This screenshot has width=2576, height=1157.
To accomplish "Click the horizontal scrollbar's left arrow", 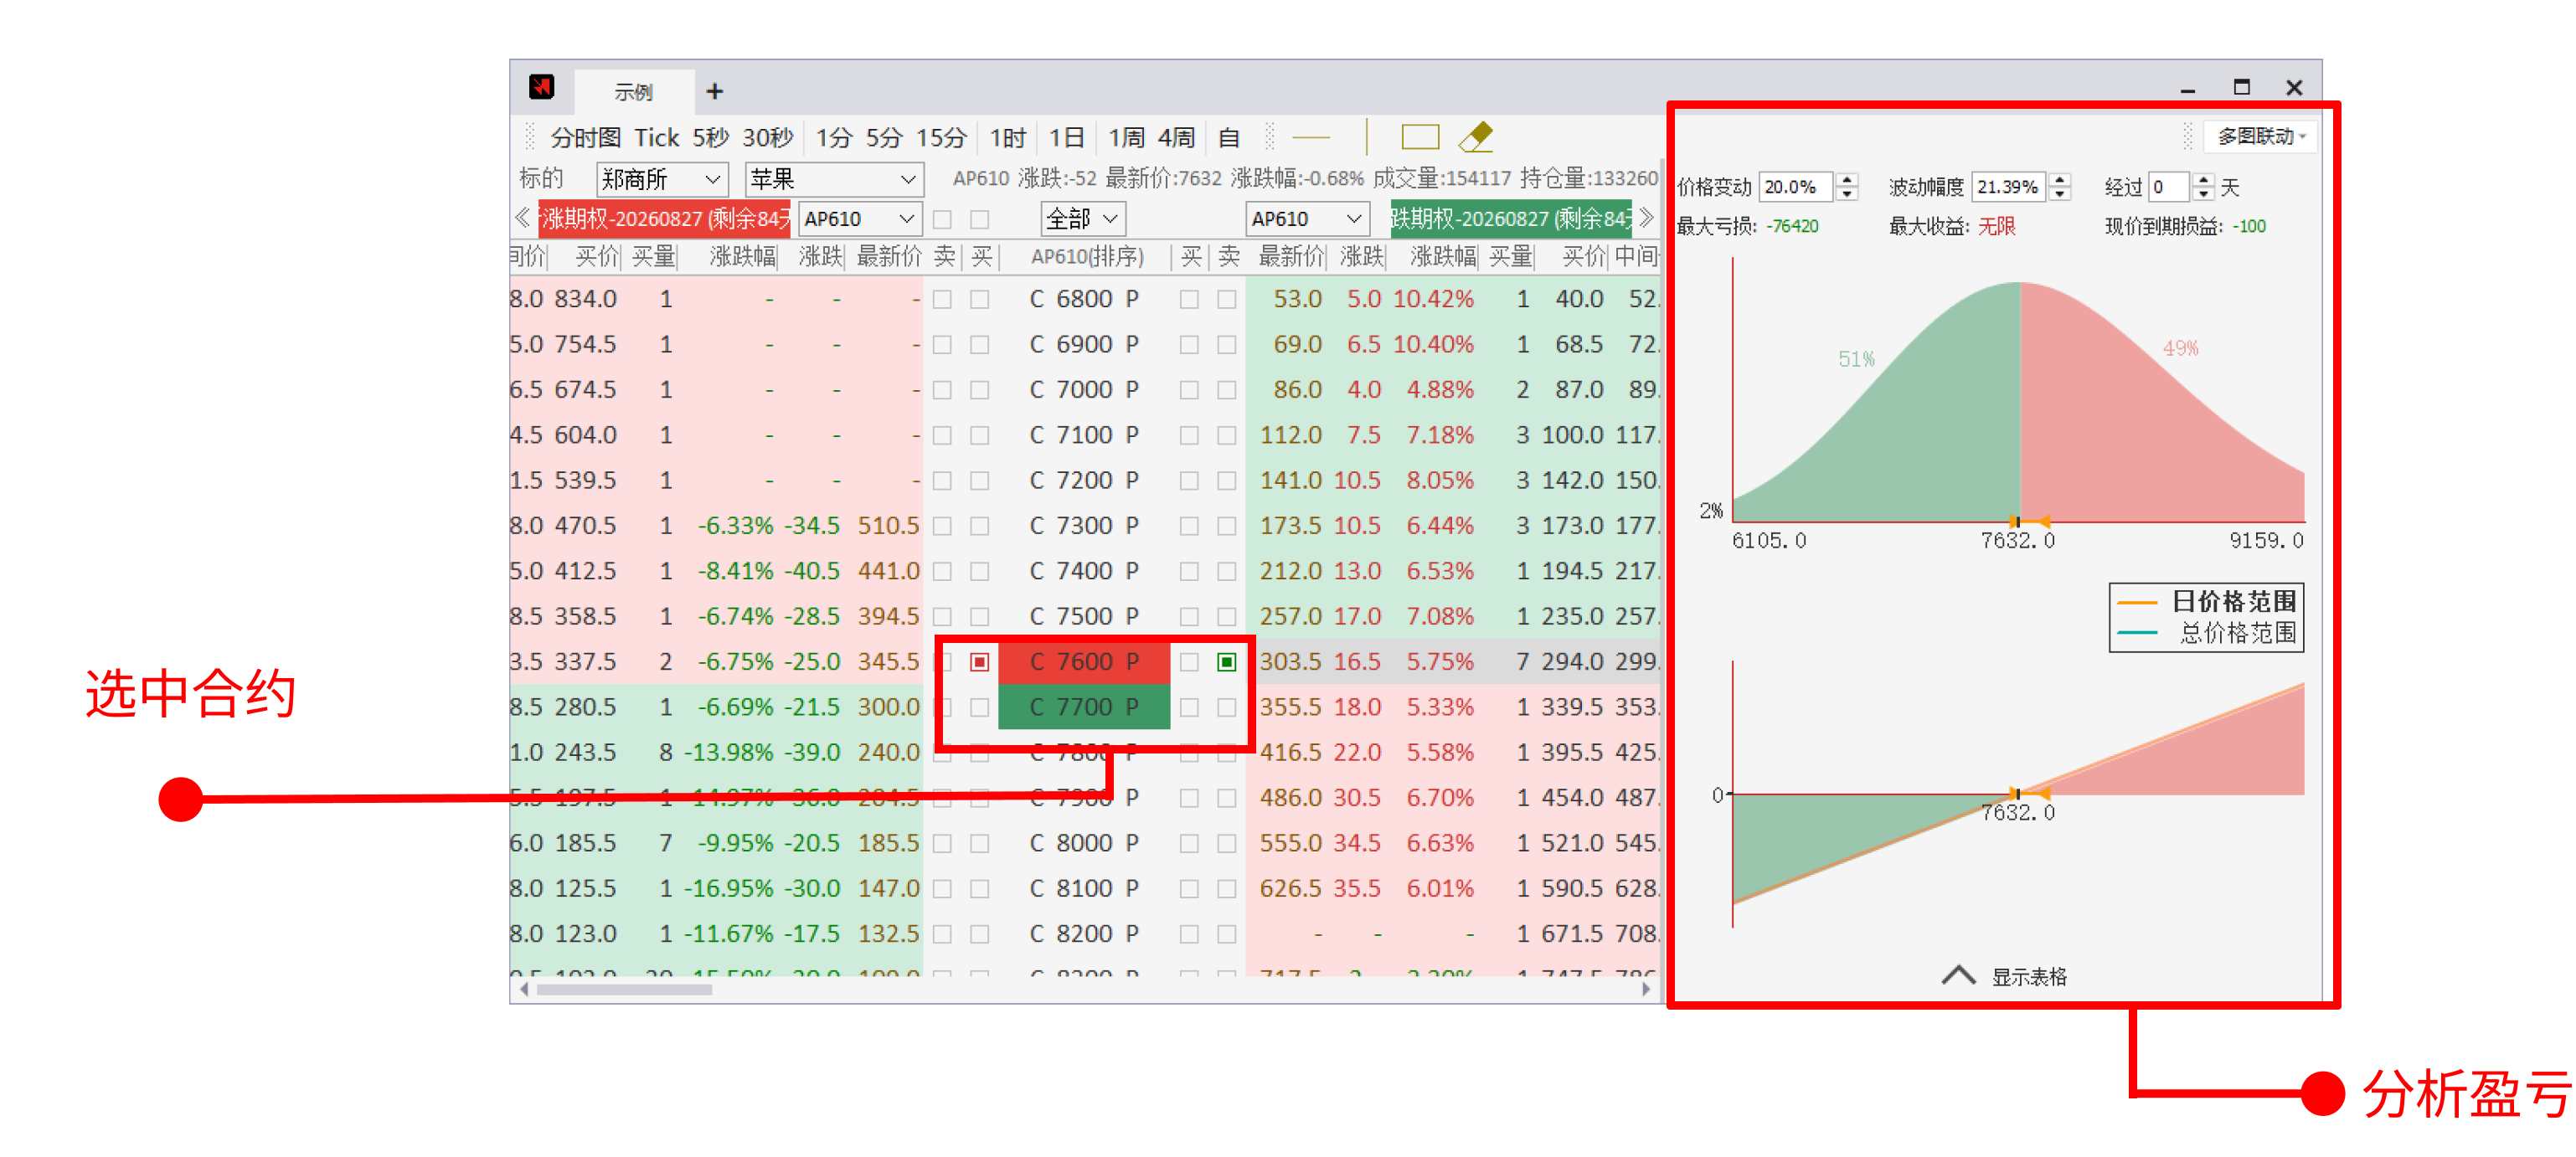I will [x=524, y=989].
